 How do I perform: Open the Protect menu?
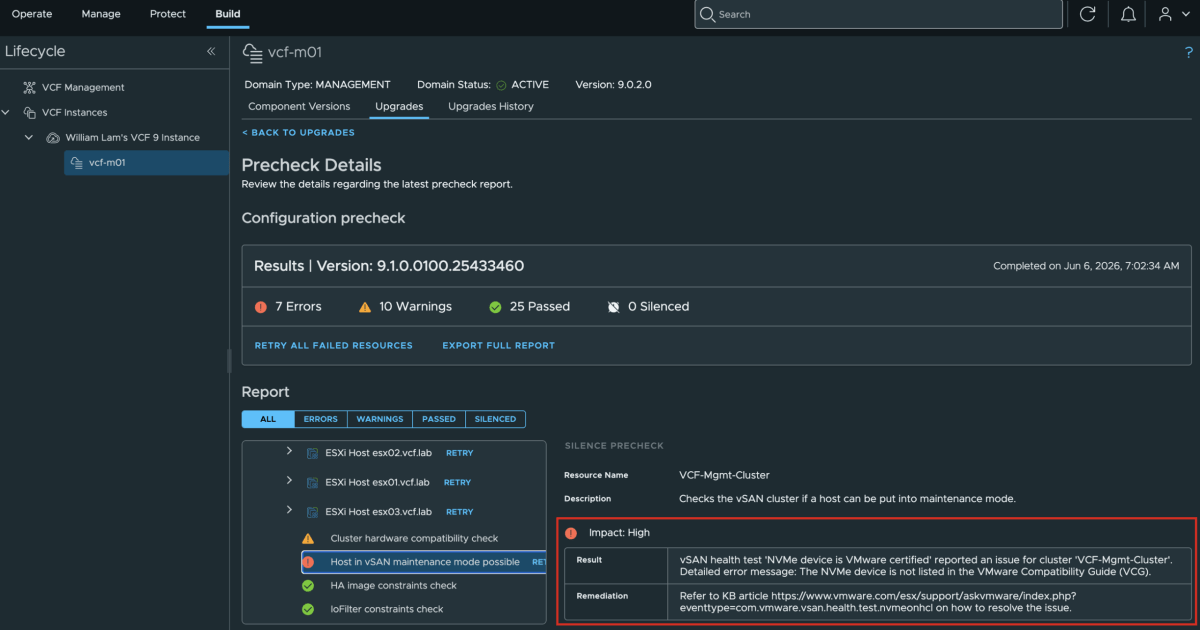click(168, 14)
